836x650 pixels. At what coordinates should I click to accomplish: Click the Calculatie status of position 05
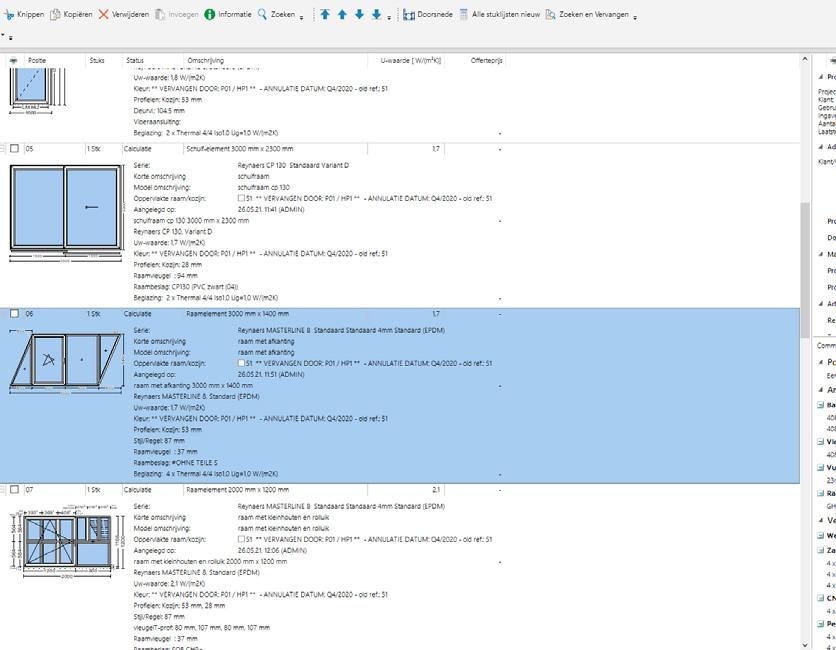pos(137,149)
